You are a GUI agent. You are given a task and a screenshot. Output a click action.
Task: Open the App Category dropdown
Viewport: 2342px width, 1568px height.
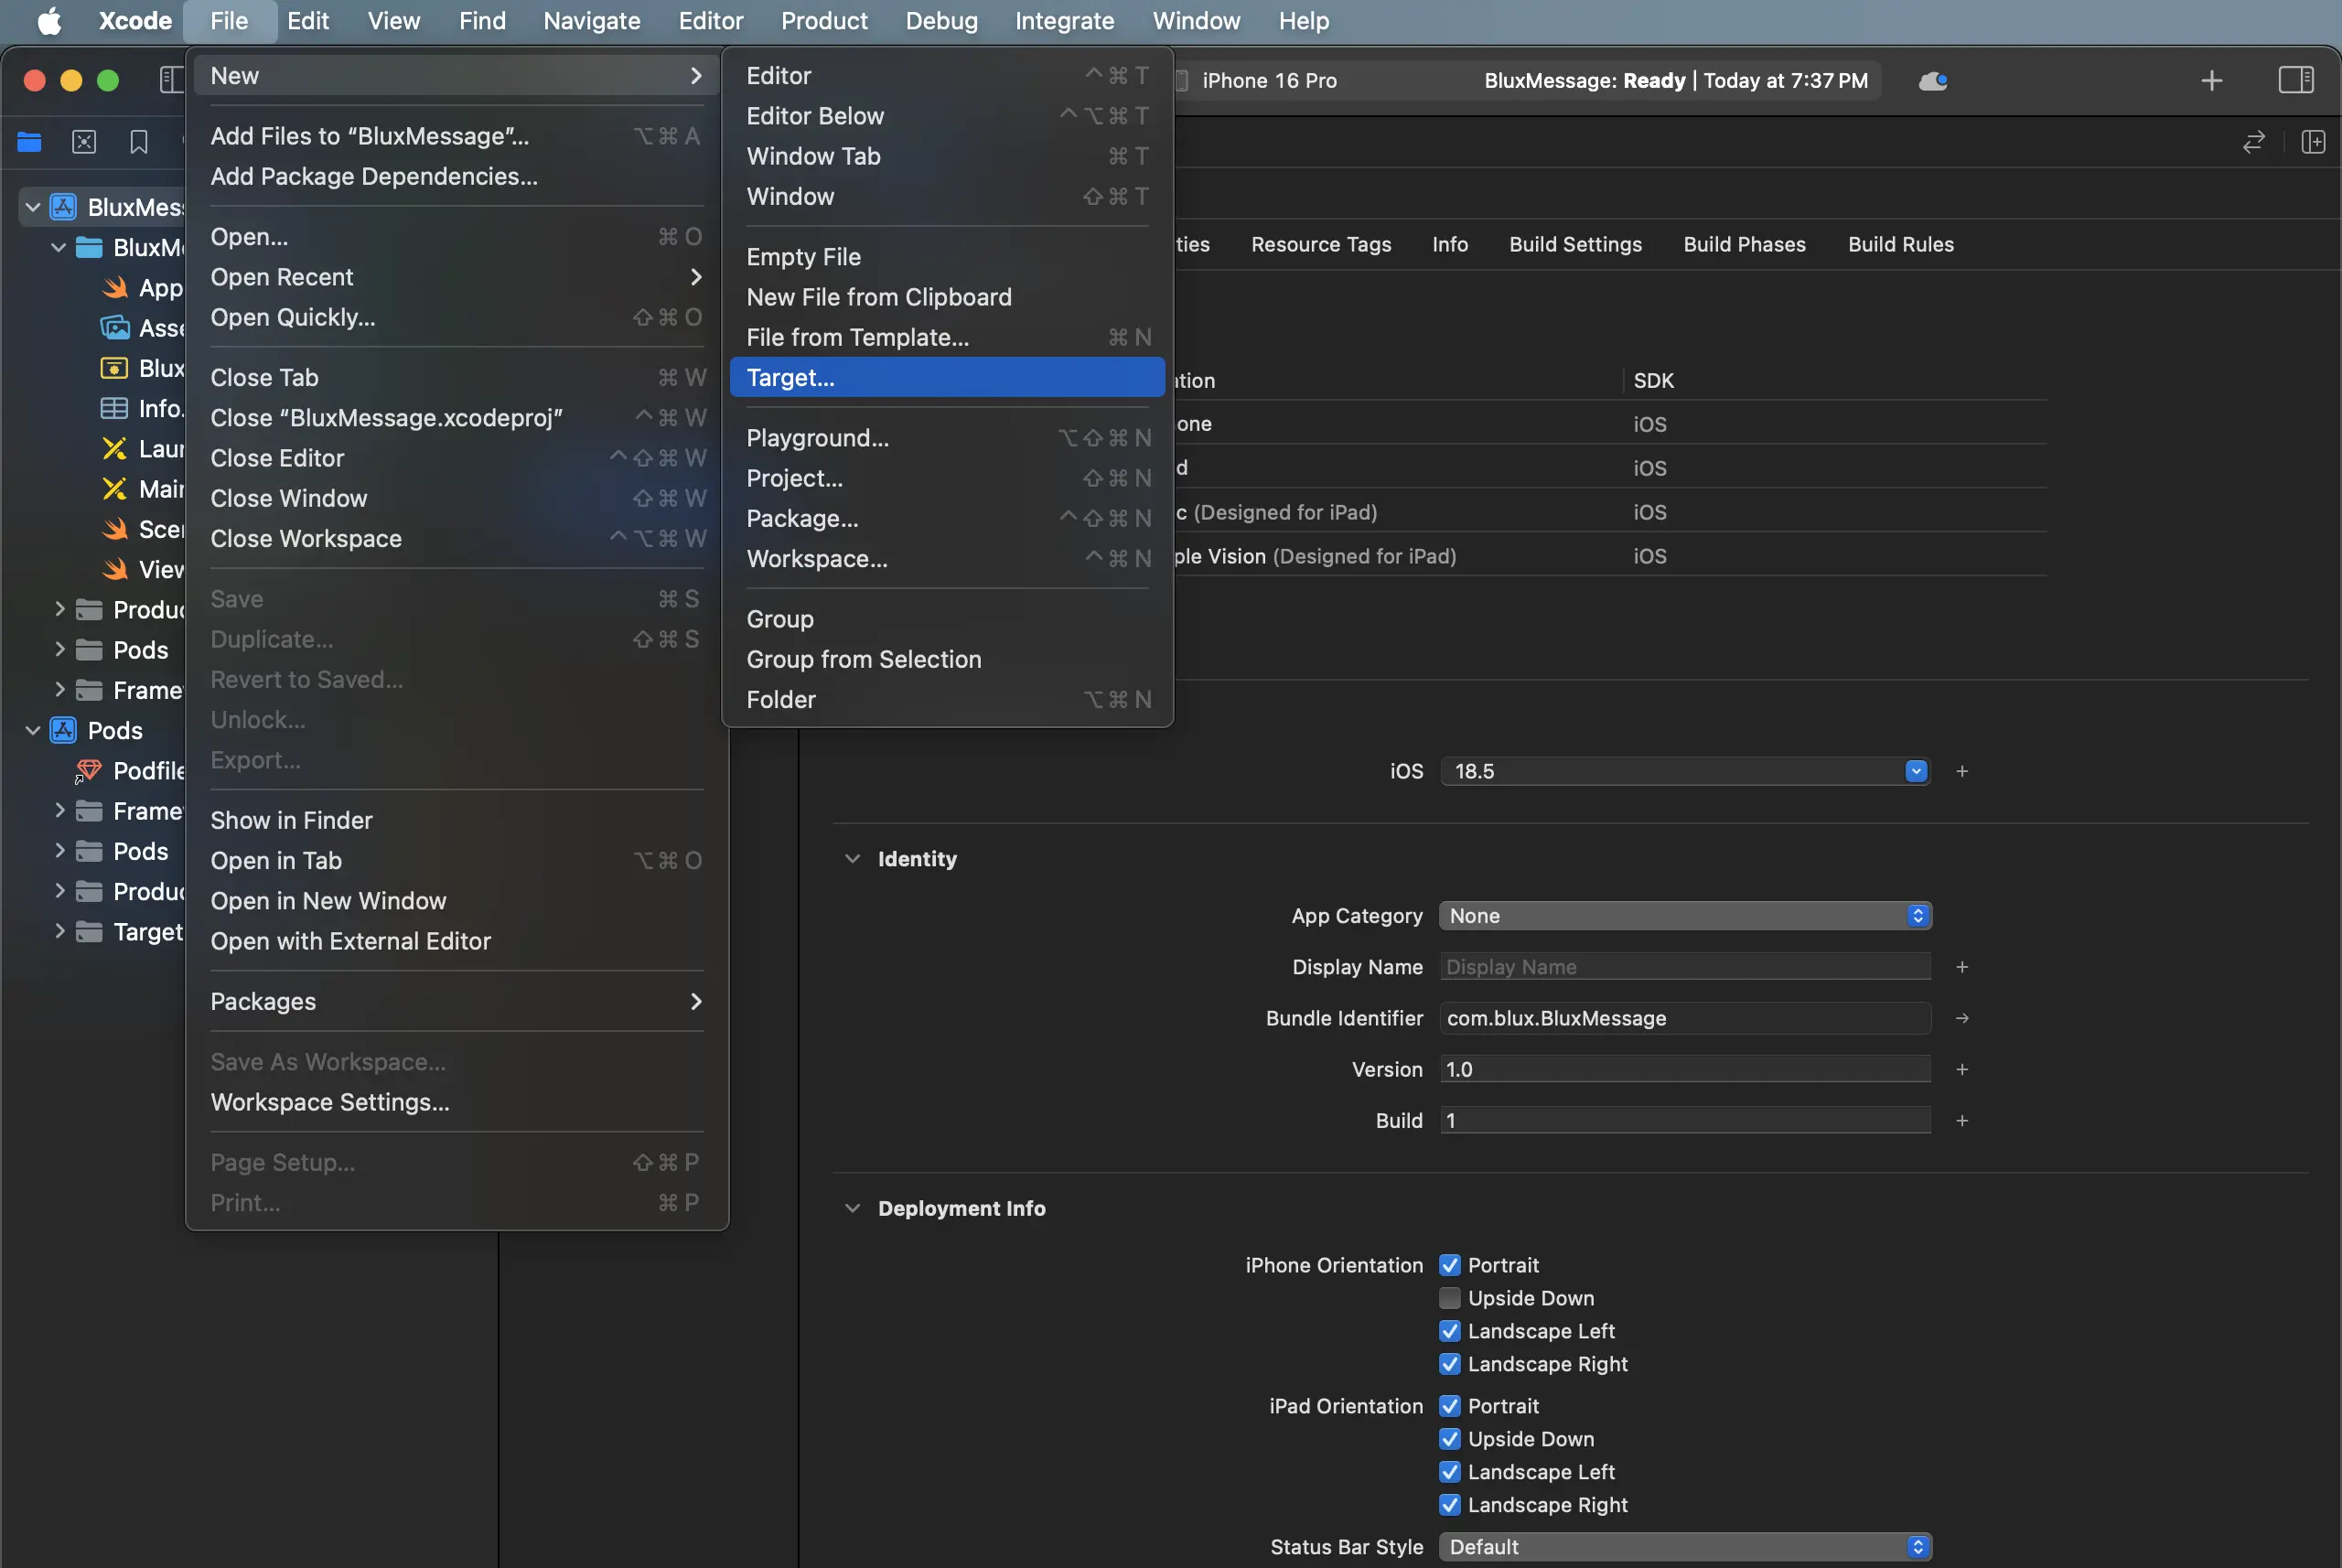1685,916
